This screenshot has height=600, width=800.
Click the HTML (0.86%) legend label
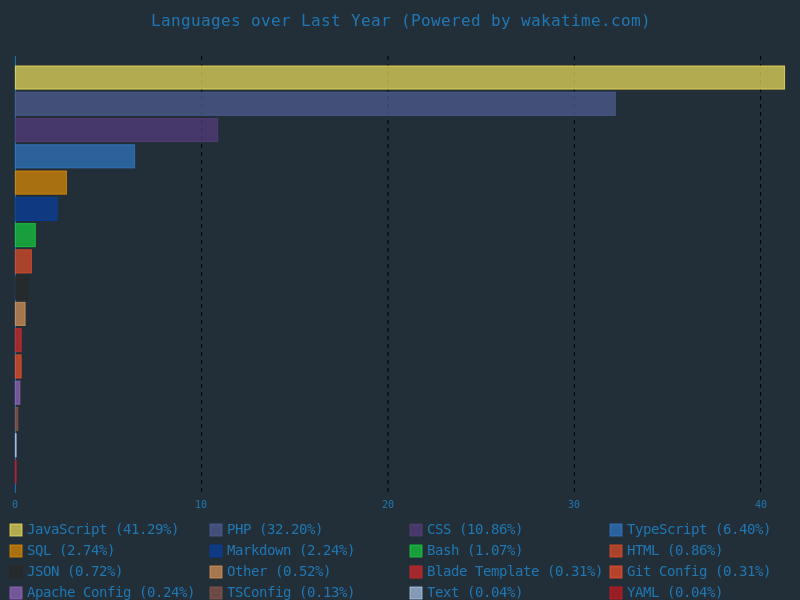674,551
